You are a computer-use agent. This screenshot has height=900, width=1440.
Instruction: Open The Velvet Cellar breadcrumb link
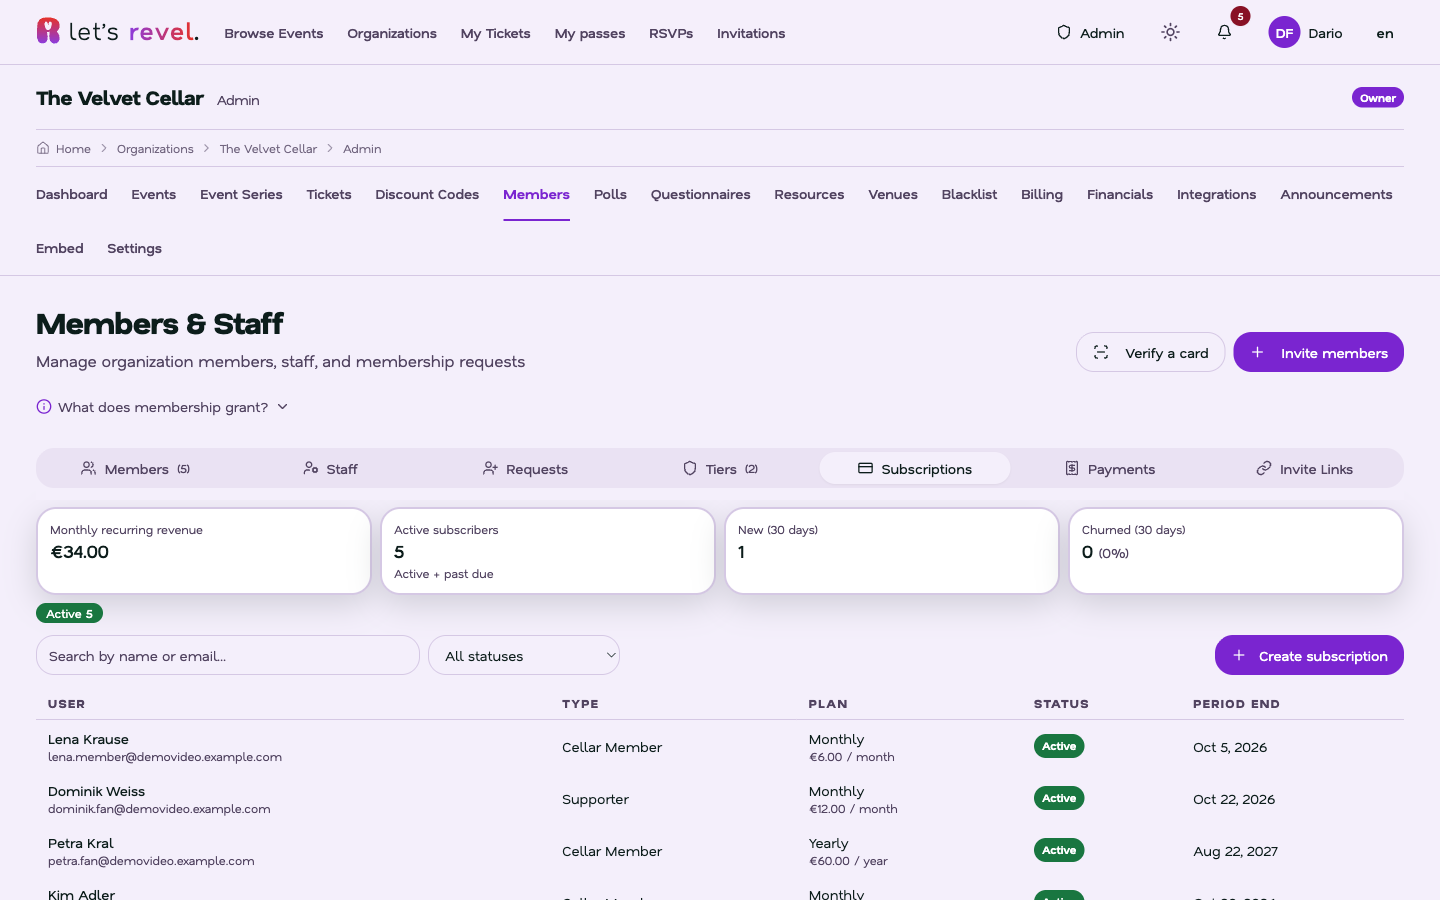[268, 149]
